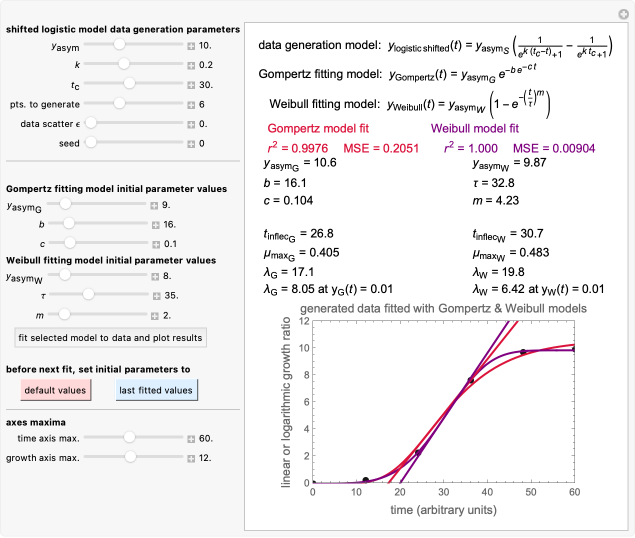Click the seed slider thumb

pos(89,143)
